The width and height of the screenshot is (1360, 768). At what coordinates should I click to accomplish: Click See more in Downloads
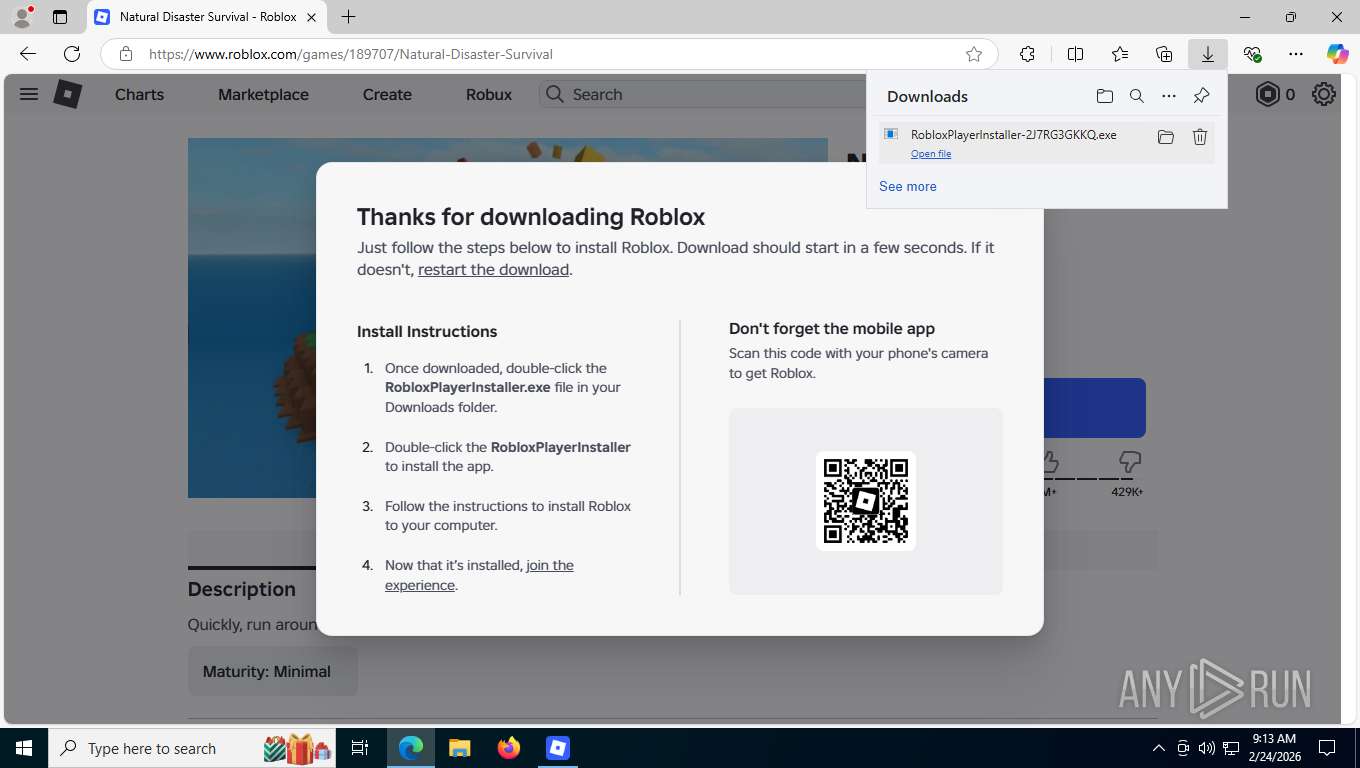tap(908, 186)
